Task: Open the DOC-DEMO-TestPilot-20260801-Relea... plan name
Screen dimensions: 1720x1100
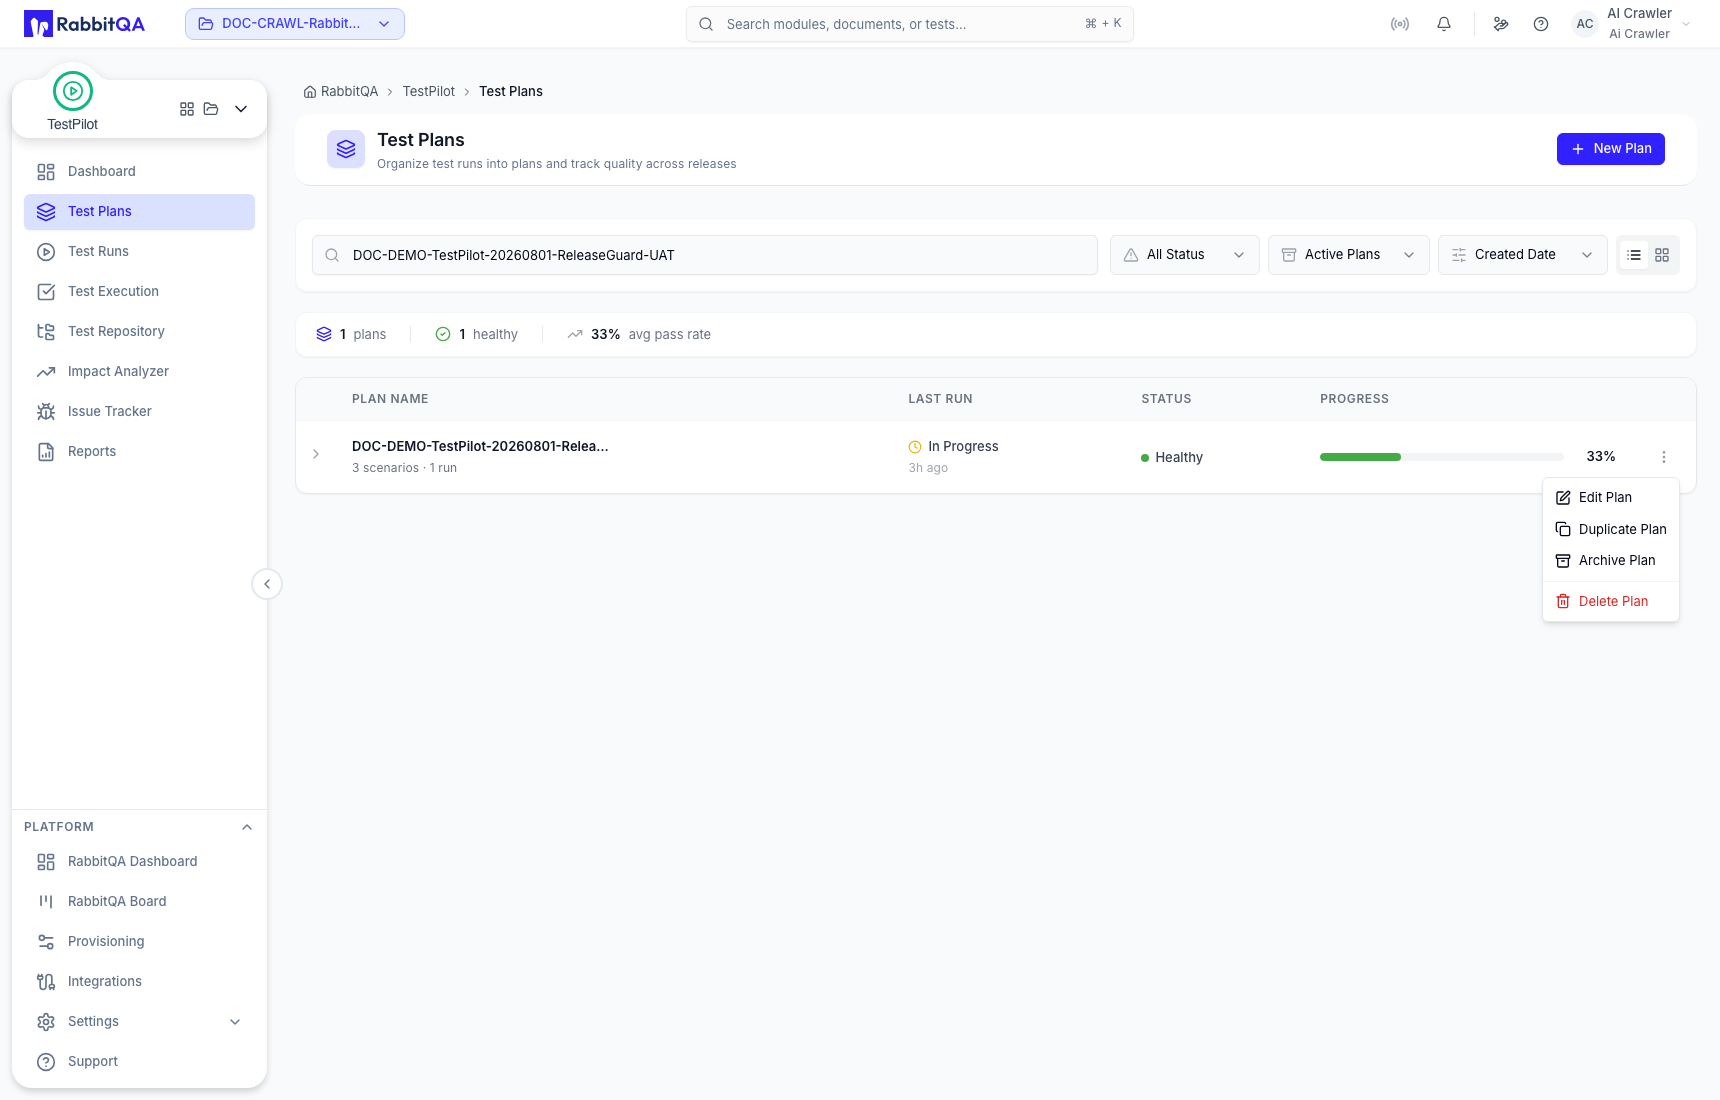Action: (480, 446)
